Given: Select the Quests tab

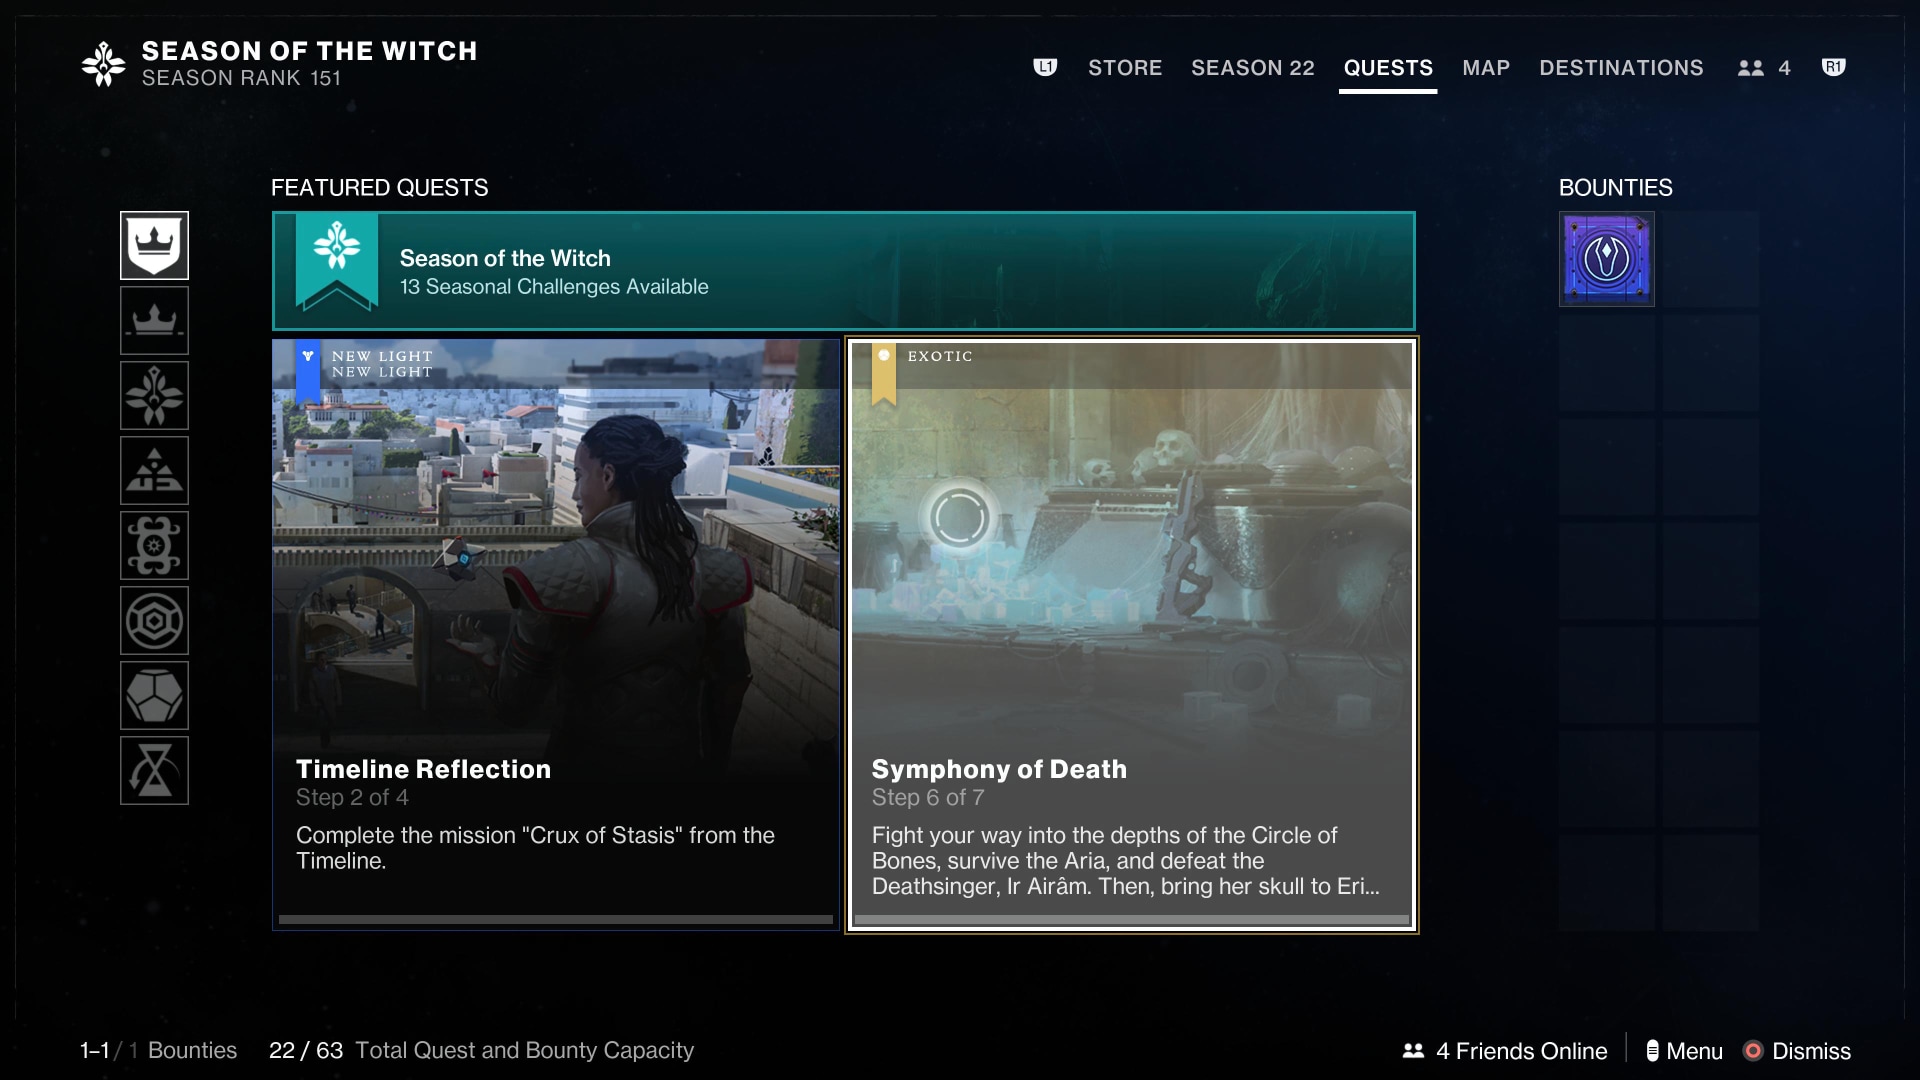Looking at the screenshot, I should point(1388,68).
